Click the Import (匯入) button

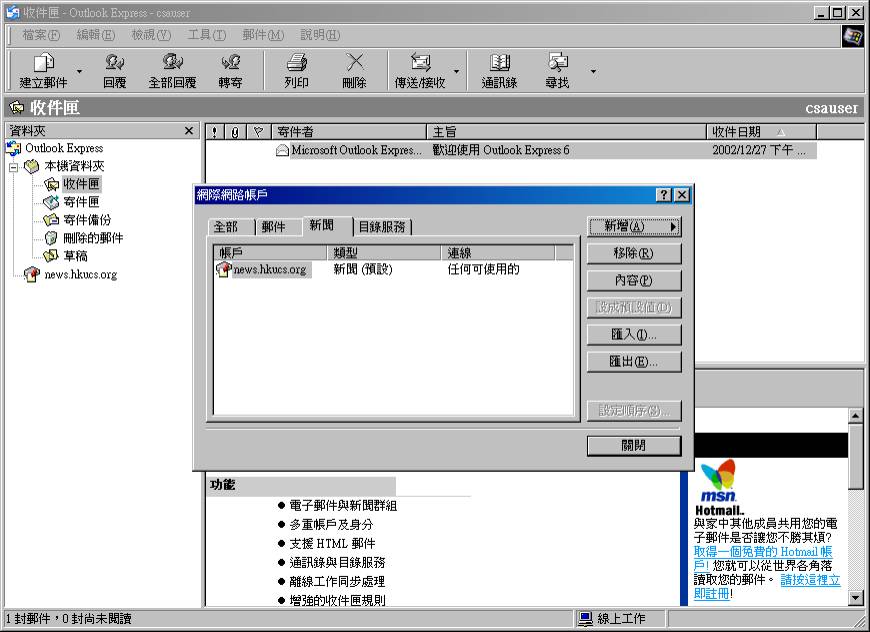click(x=634, y=335)
